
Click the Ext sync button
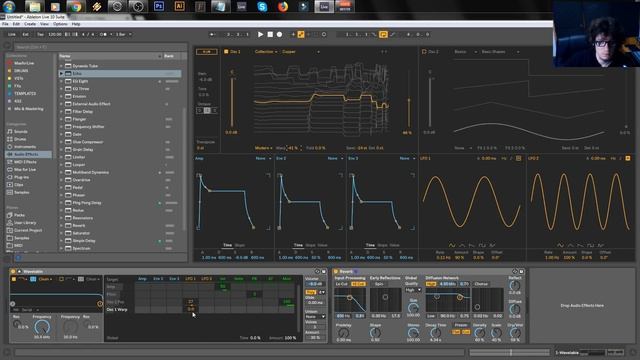[25, 35]
